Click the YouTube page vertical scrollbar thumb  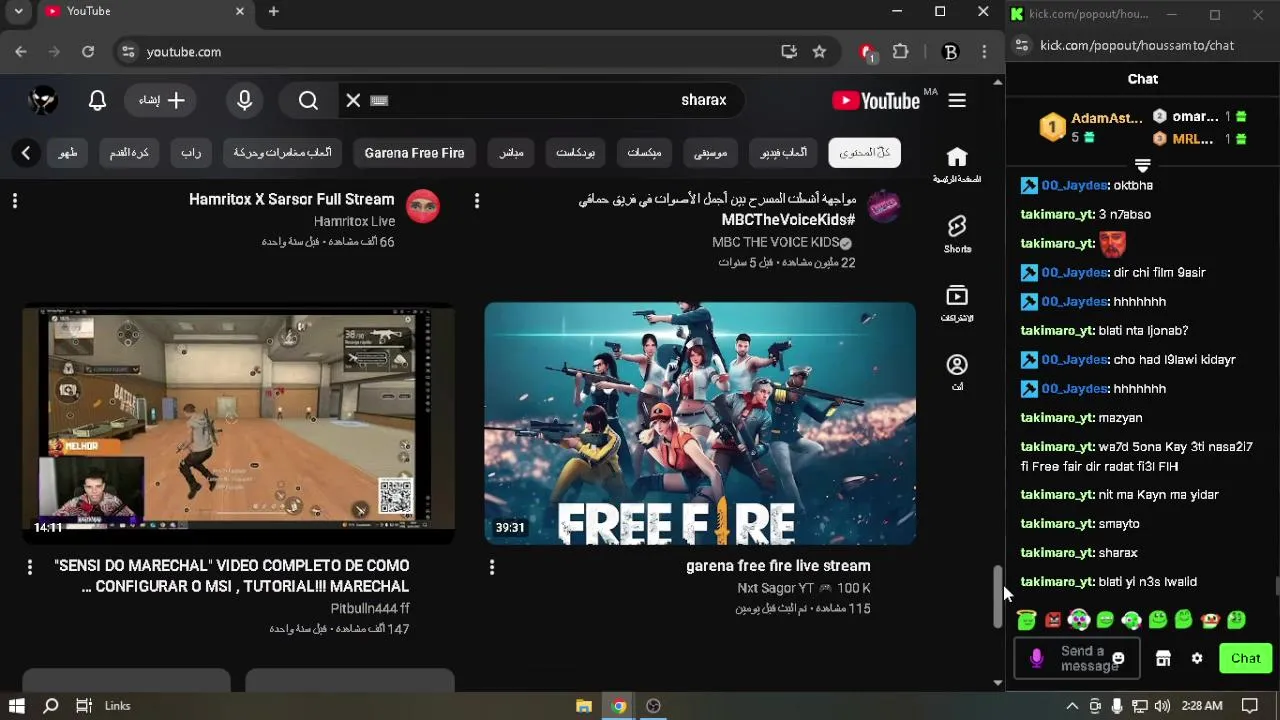[997, 597]
